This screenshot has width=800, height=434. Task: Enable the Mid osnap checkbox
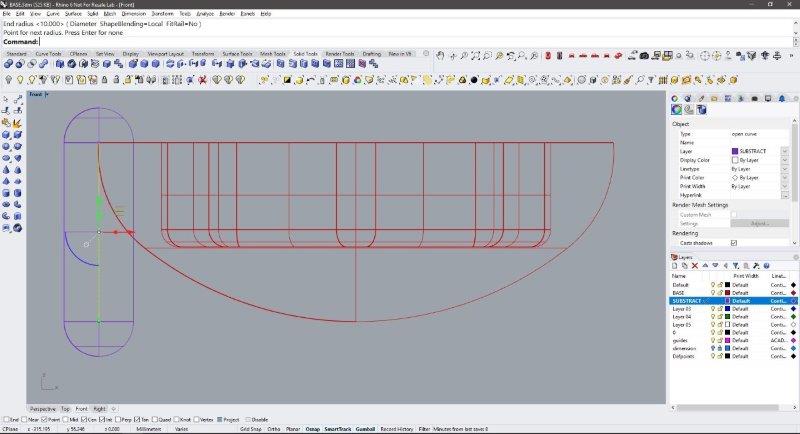click(x=64, y=420)
